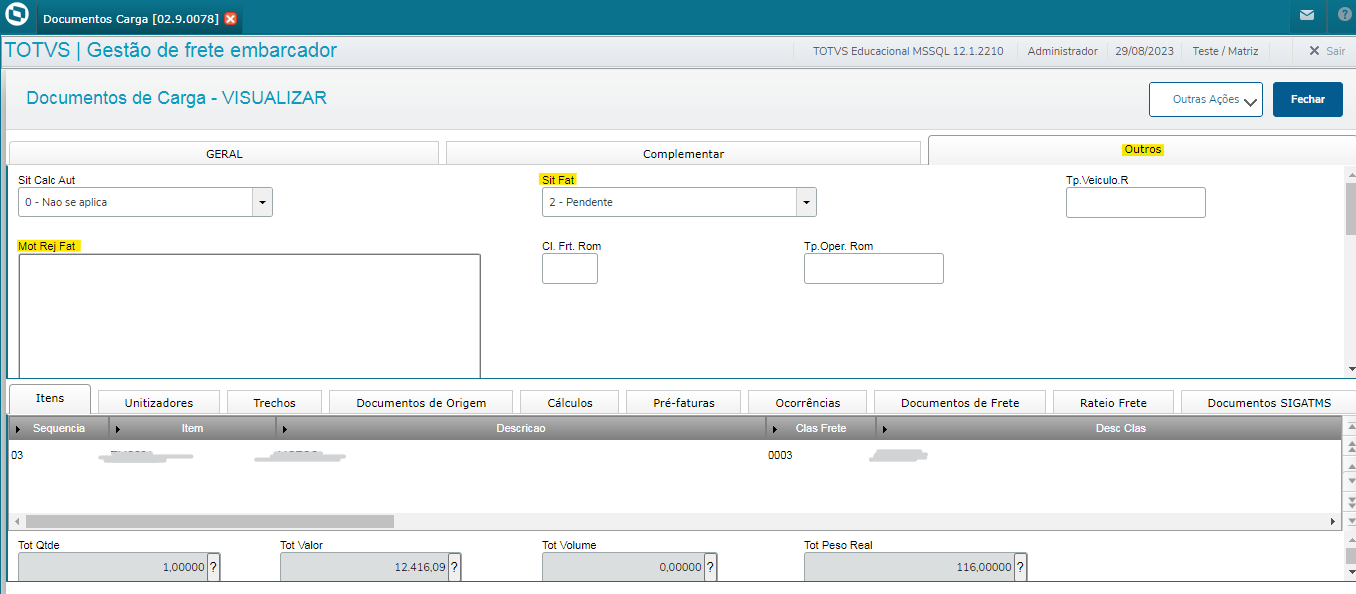Click the TOTVS logo icon
The image size is (1356, 594).
16,16
